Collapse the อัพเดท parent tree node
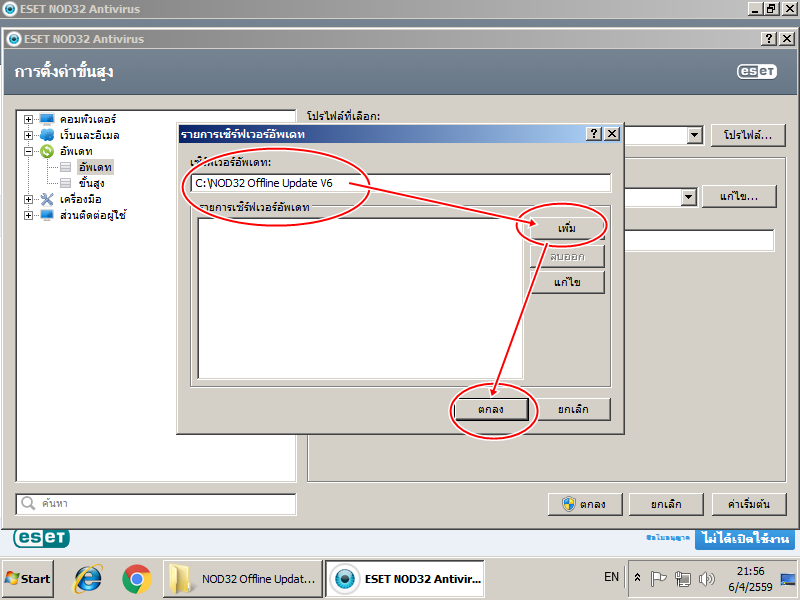This screenshot has width=800, height=600. (x=29, y=151)
